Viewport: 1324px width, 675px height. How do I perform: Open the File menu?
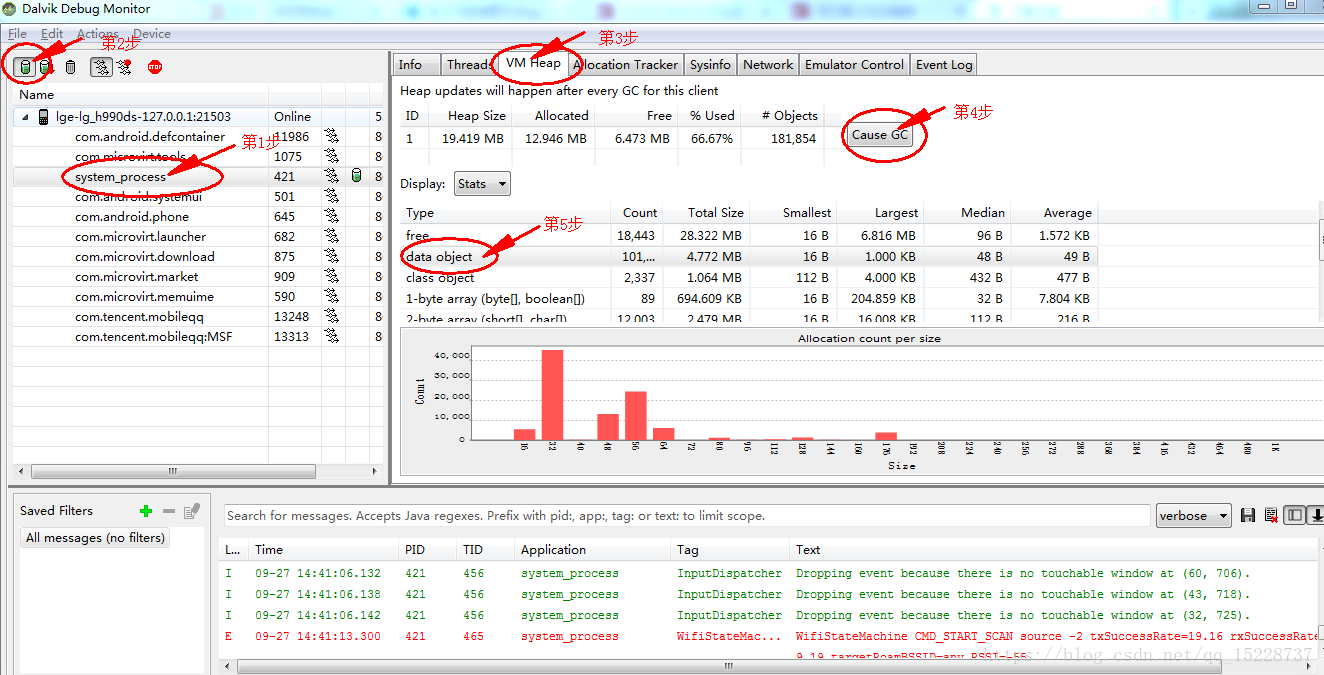(x=18, y=34)
